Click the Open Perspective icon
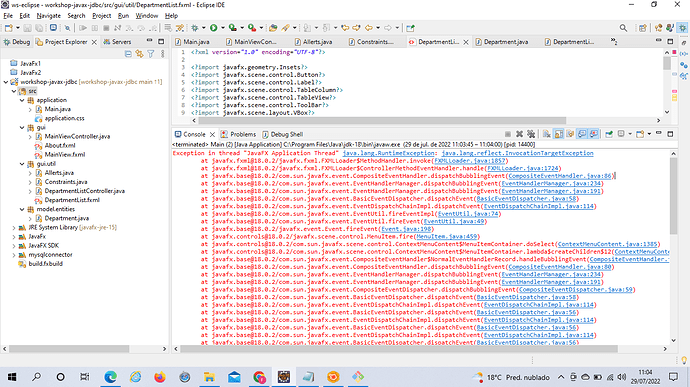 [x=642, y=28]
